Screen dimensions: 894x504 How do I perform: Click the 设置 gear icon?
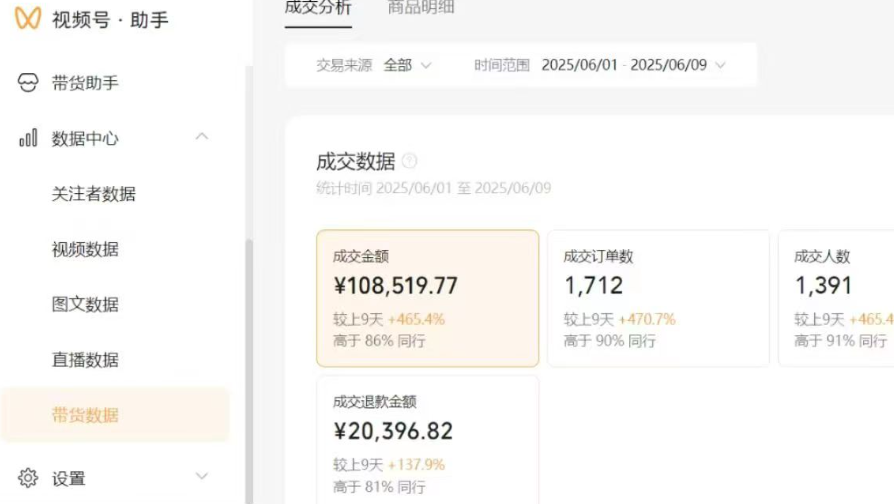[28, 478]
